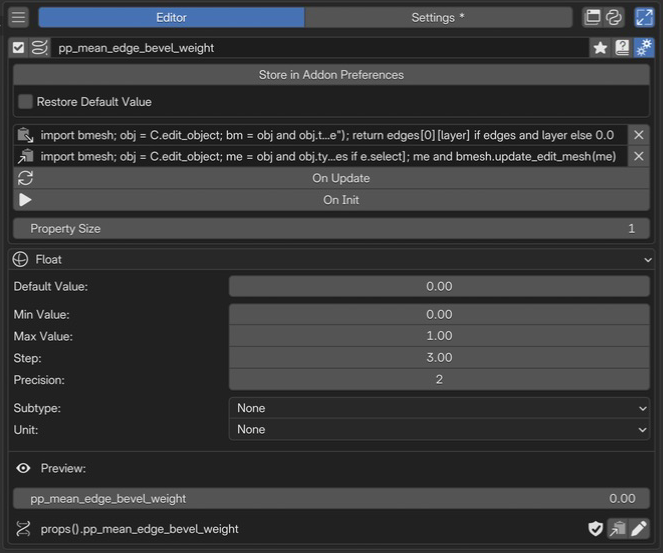The height and width of the screenshot is (553, 663).
Task: Change the Default Value field
Action: coord(439,286)
